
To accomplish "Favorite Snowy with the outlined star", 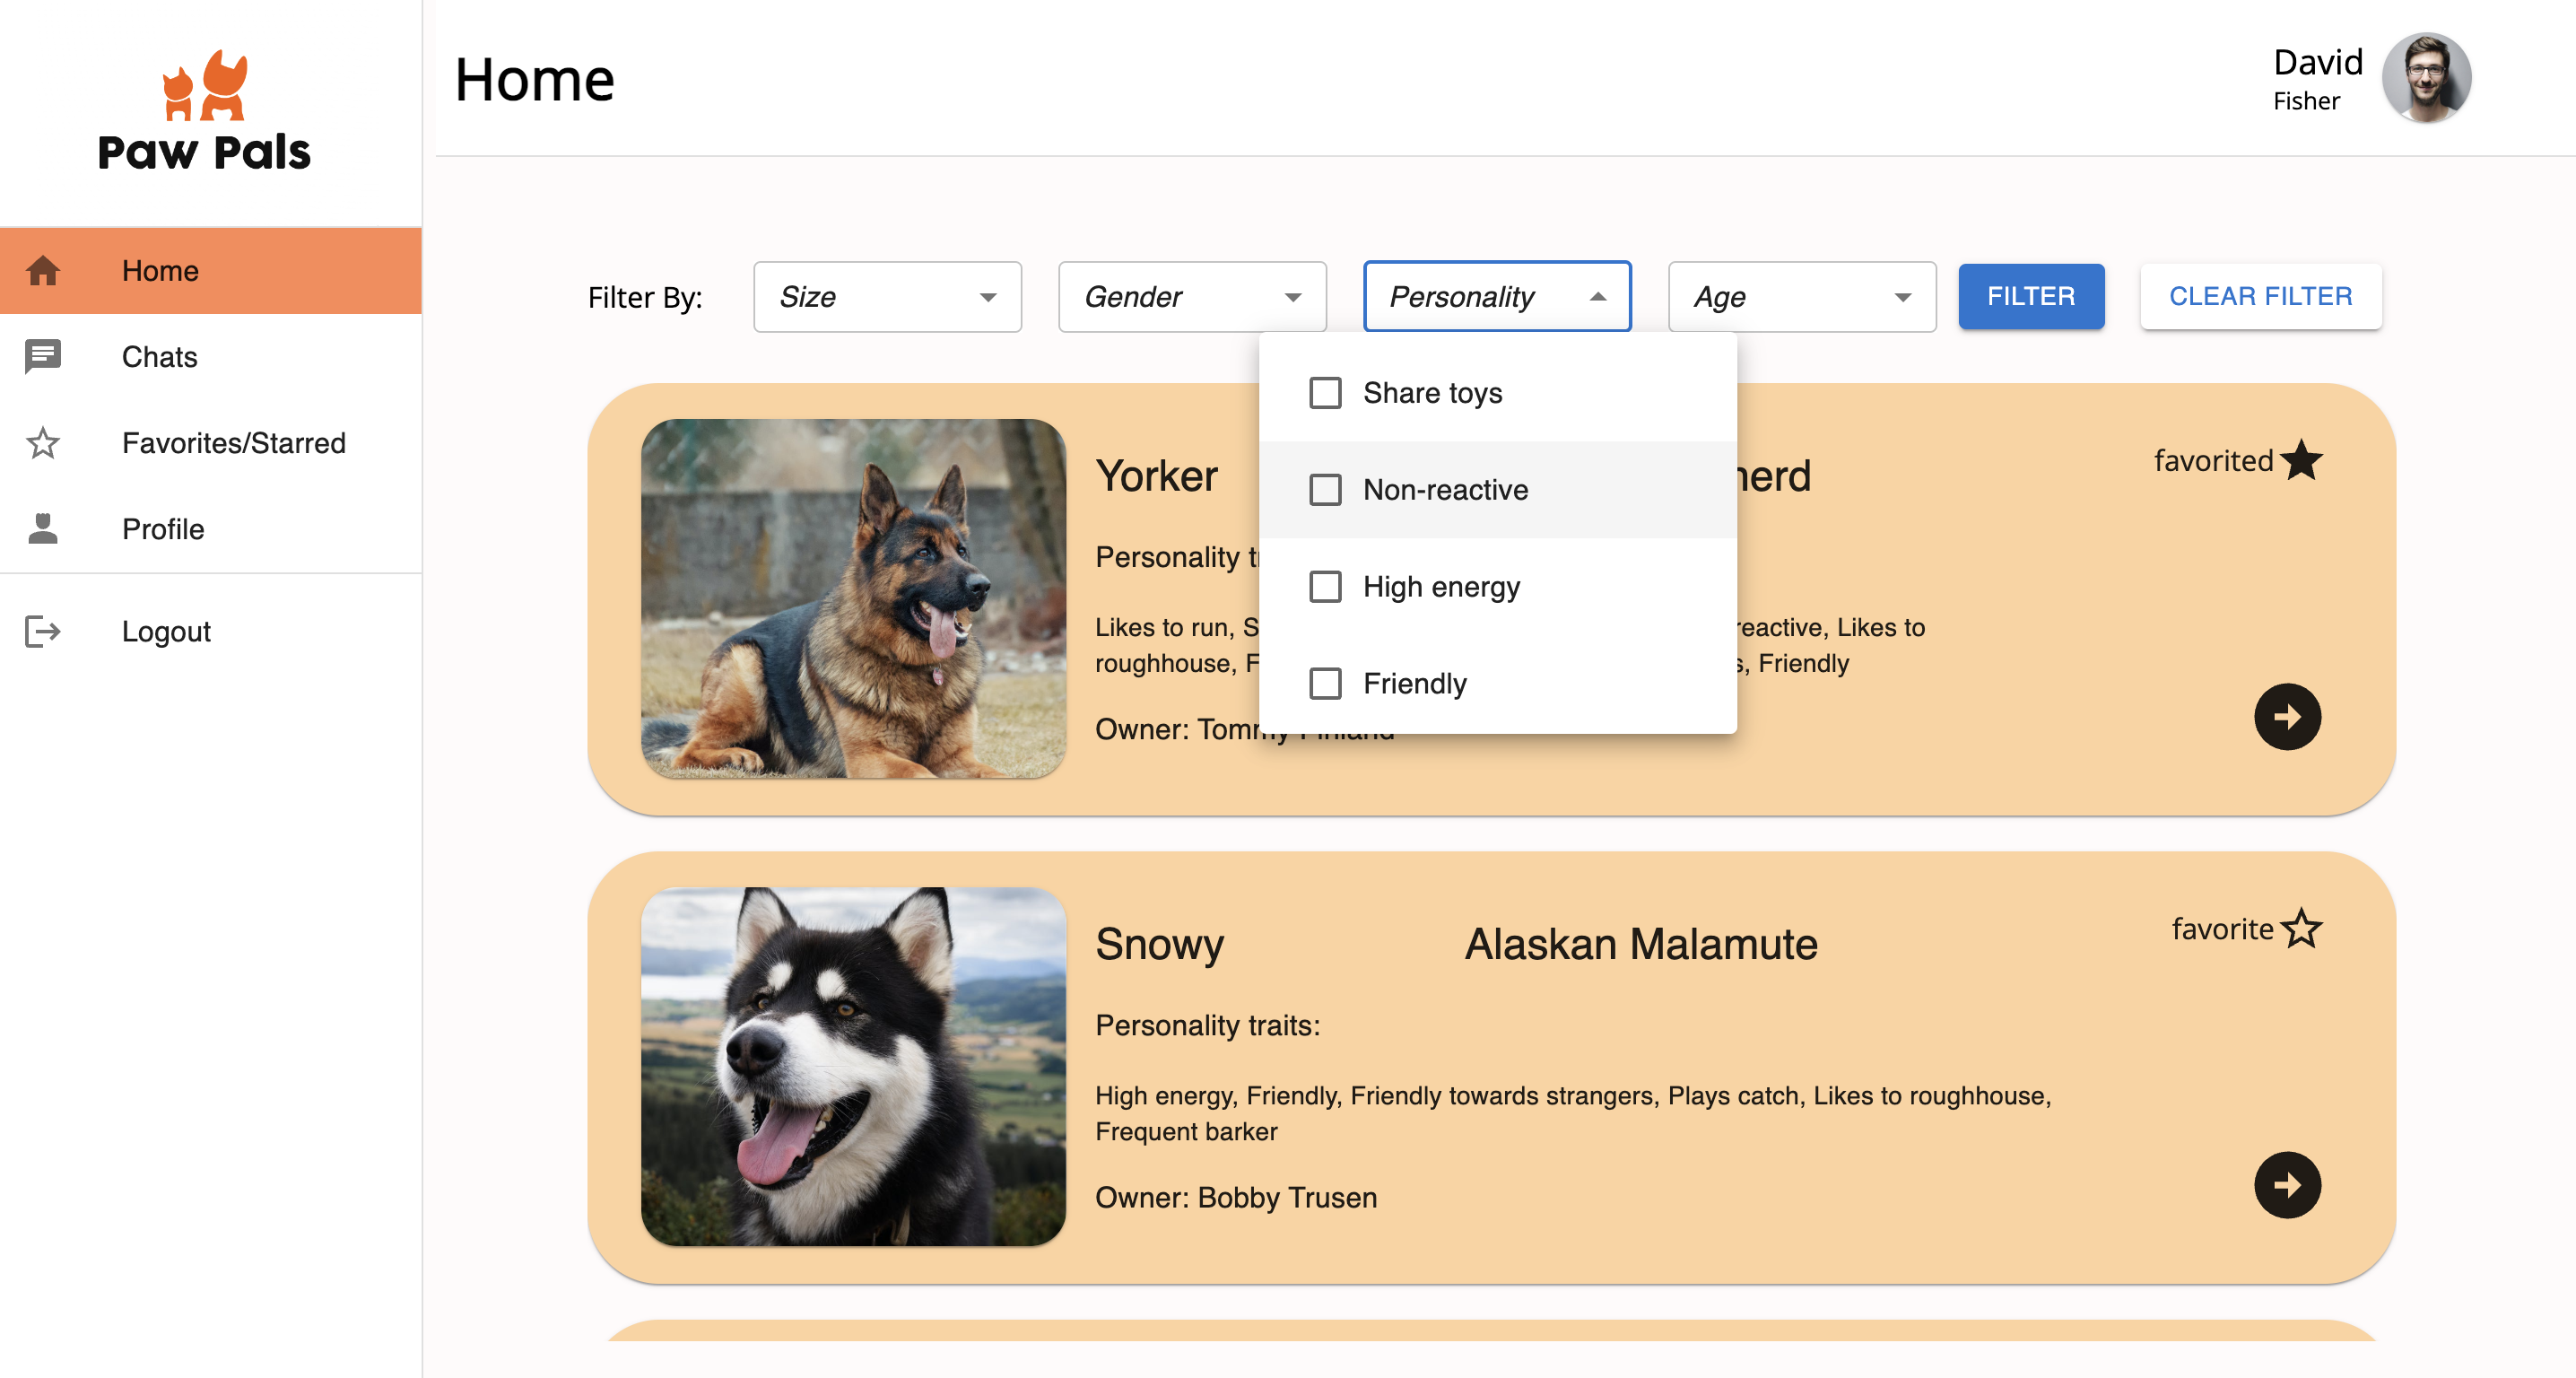I will pos(2302,928).
